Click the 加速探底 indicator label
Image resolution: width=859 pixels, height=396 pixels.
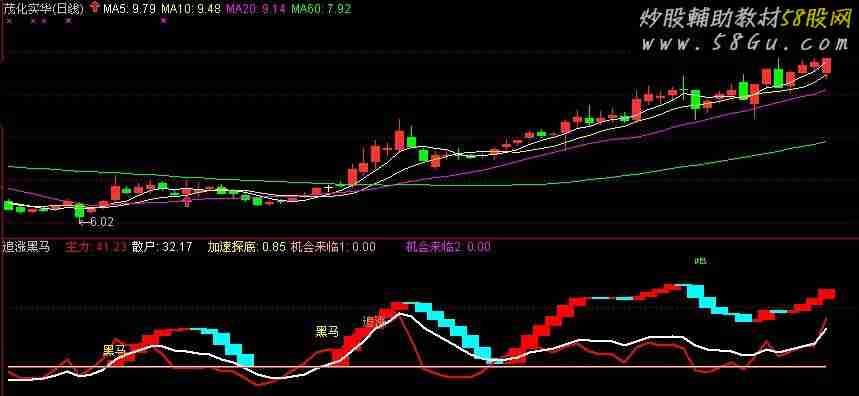[232, 247]
